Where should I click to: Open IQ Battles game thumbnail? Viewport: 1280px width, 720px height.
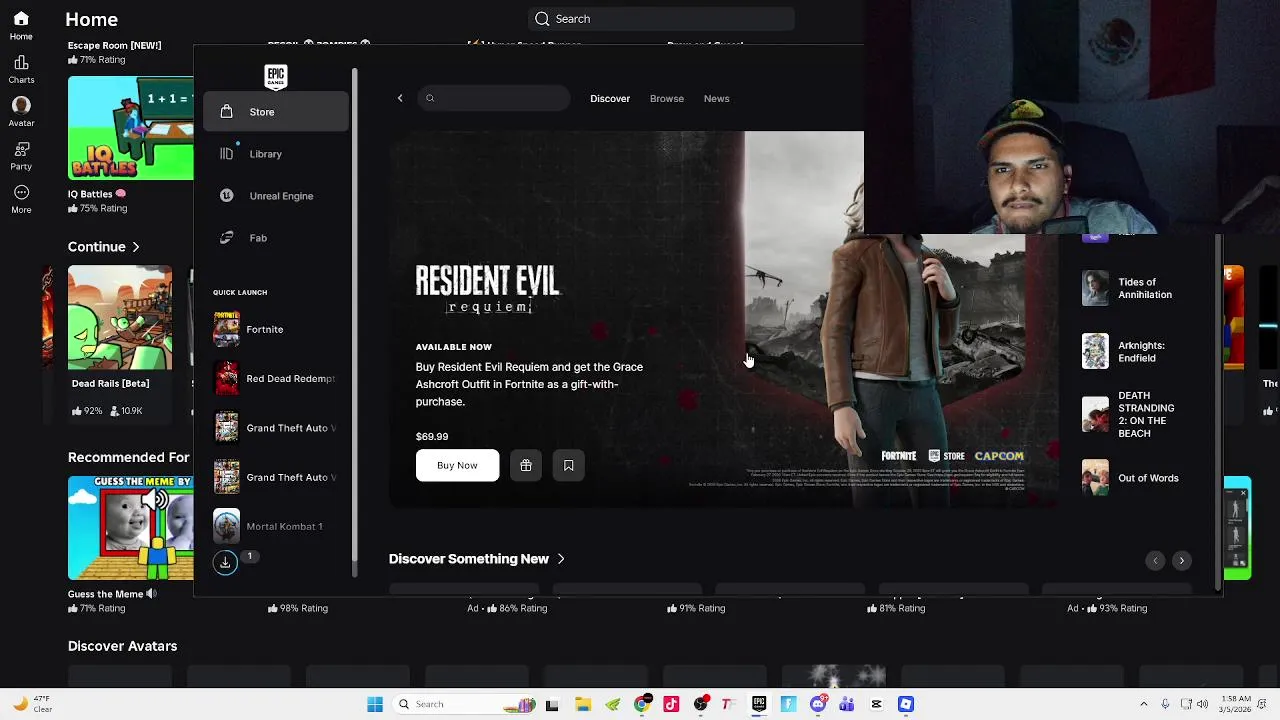pyautogui.click(x=131, y=128)
